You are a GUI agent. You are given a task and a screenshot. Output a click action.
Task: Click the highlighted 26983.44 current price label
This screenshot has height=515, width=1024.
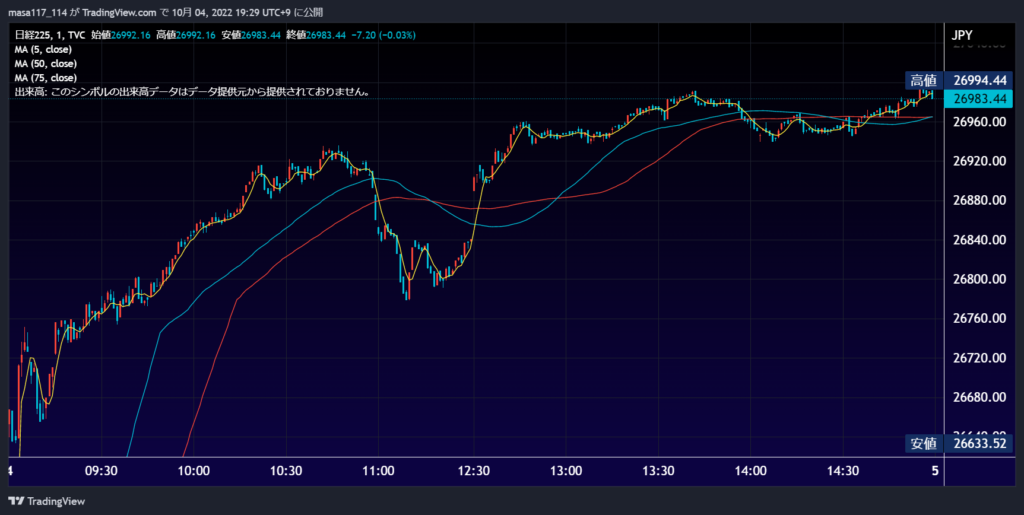pyautogui.click(x=979, y=99)
